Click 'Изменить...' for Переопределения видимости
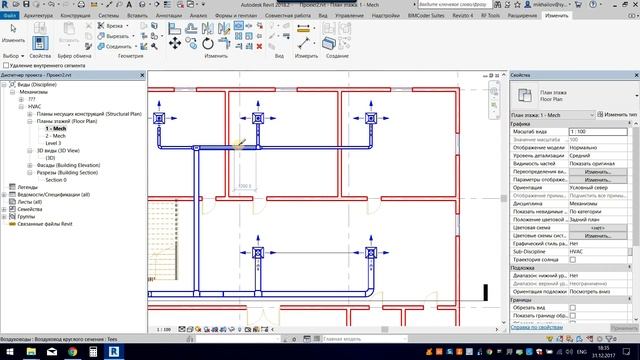Image resolution: width=640 pixels, height=360 pixels. pyautogui.click(x=598, y=172)
